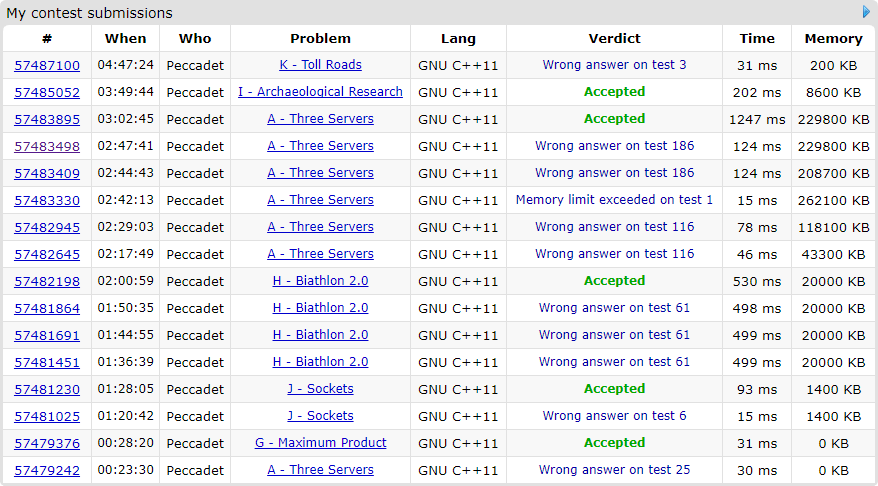Screen dimensions: 878x486
Task: Open the I - Archaeological Research problem
Action: tap(320, 92)
